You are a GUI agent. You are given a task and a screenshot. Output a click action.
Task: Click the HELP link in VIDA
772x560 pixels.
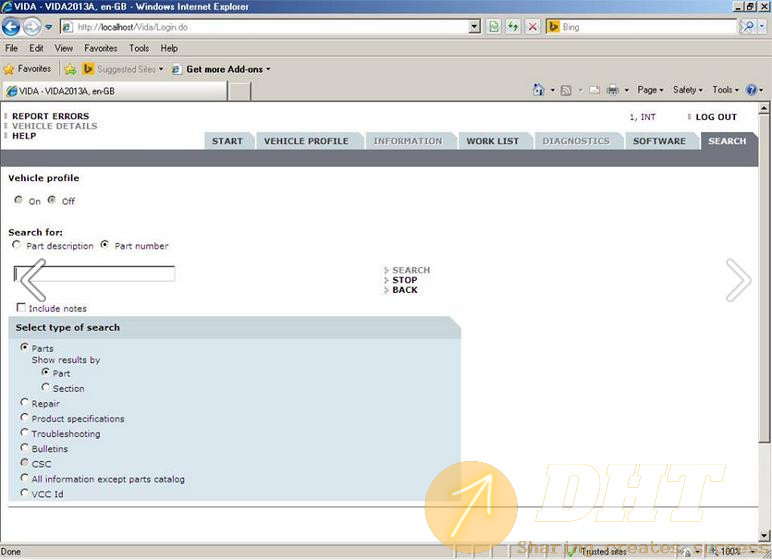[x=24, y=136]
